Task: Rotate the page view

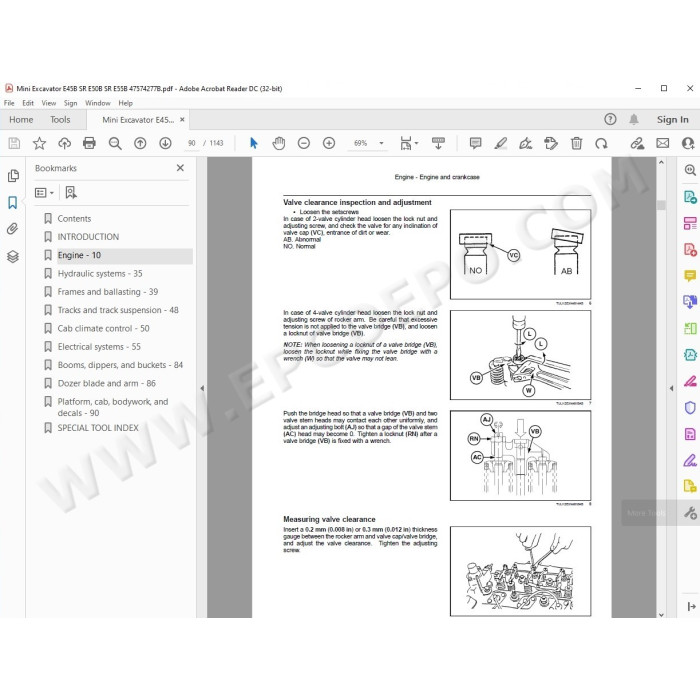Action: pyautogui.click(x=601, y=143)
